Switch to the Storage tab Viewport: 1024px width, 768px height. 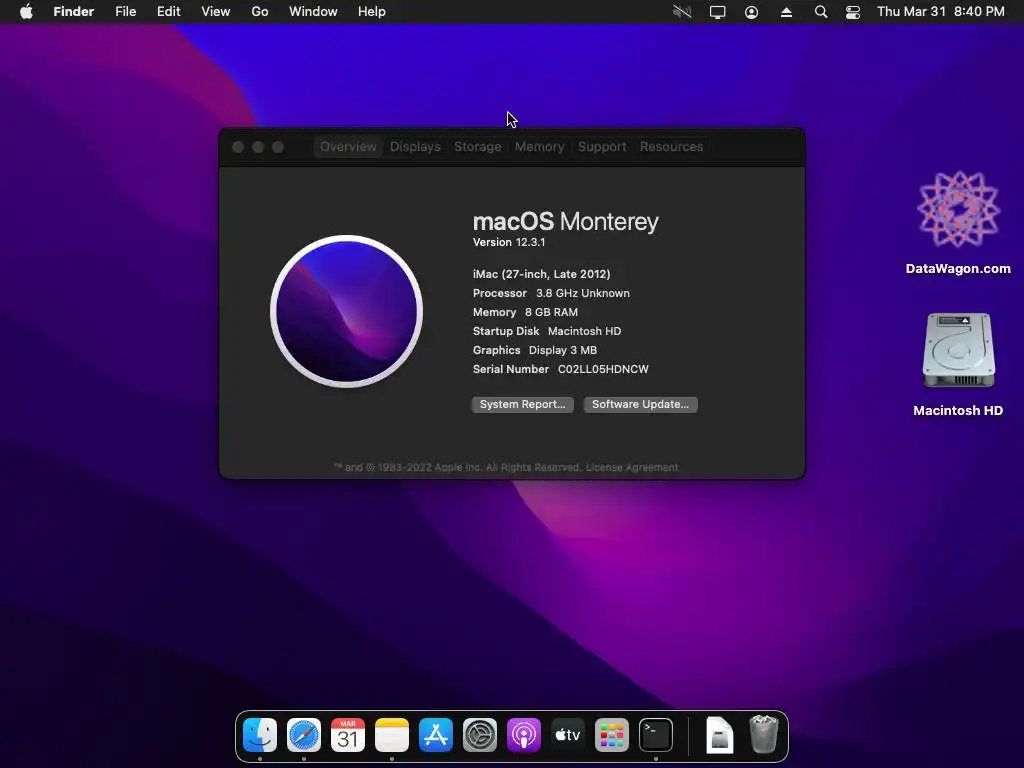pyautogui.click(x=478, y=146)
